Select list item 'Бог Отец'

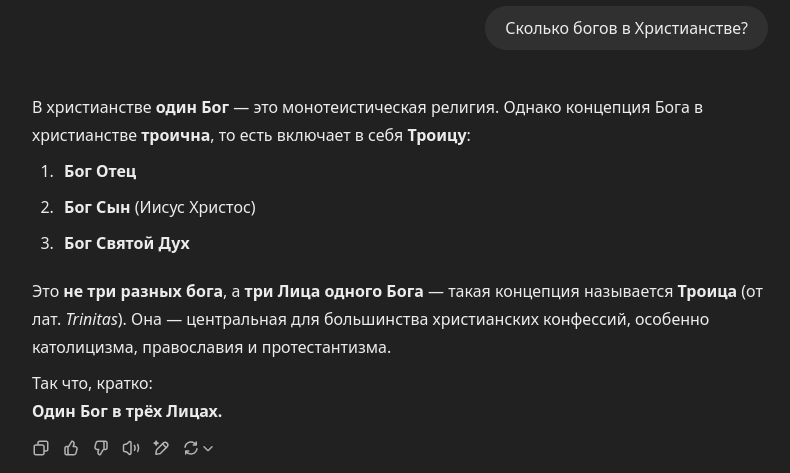100,172
